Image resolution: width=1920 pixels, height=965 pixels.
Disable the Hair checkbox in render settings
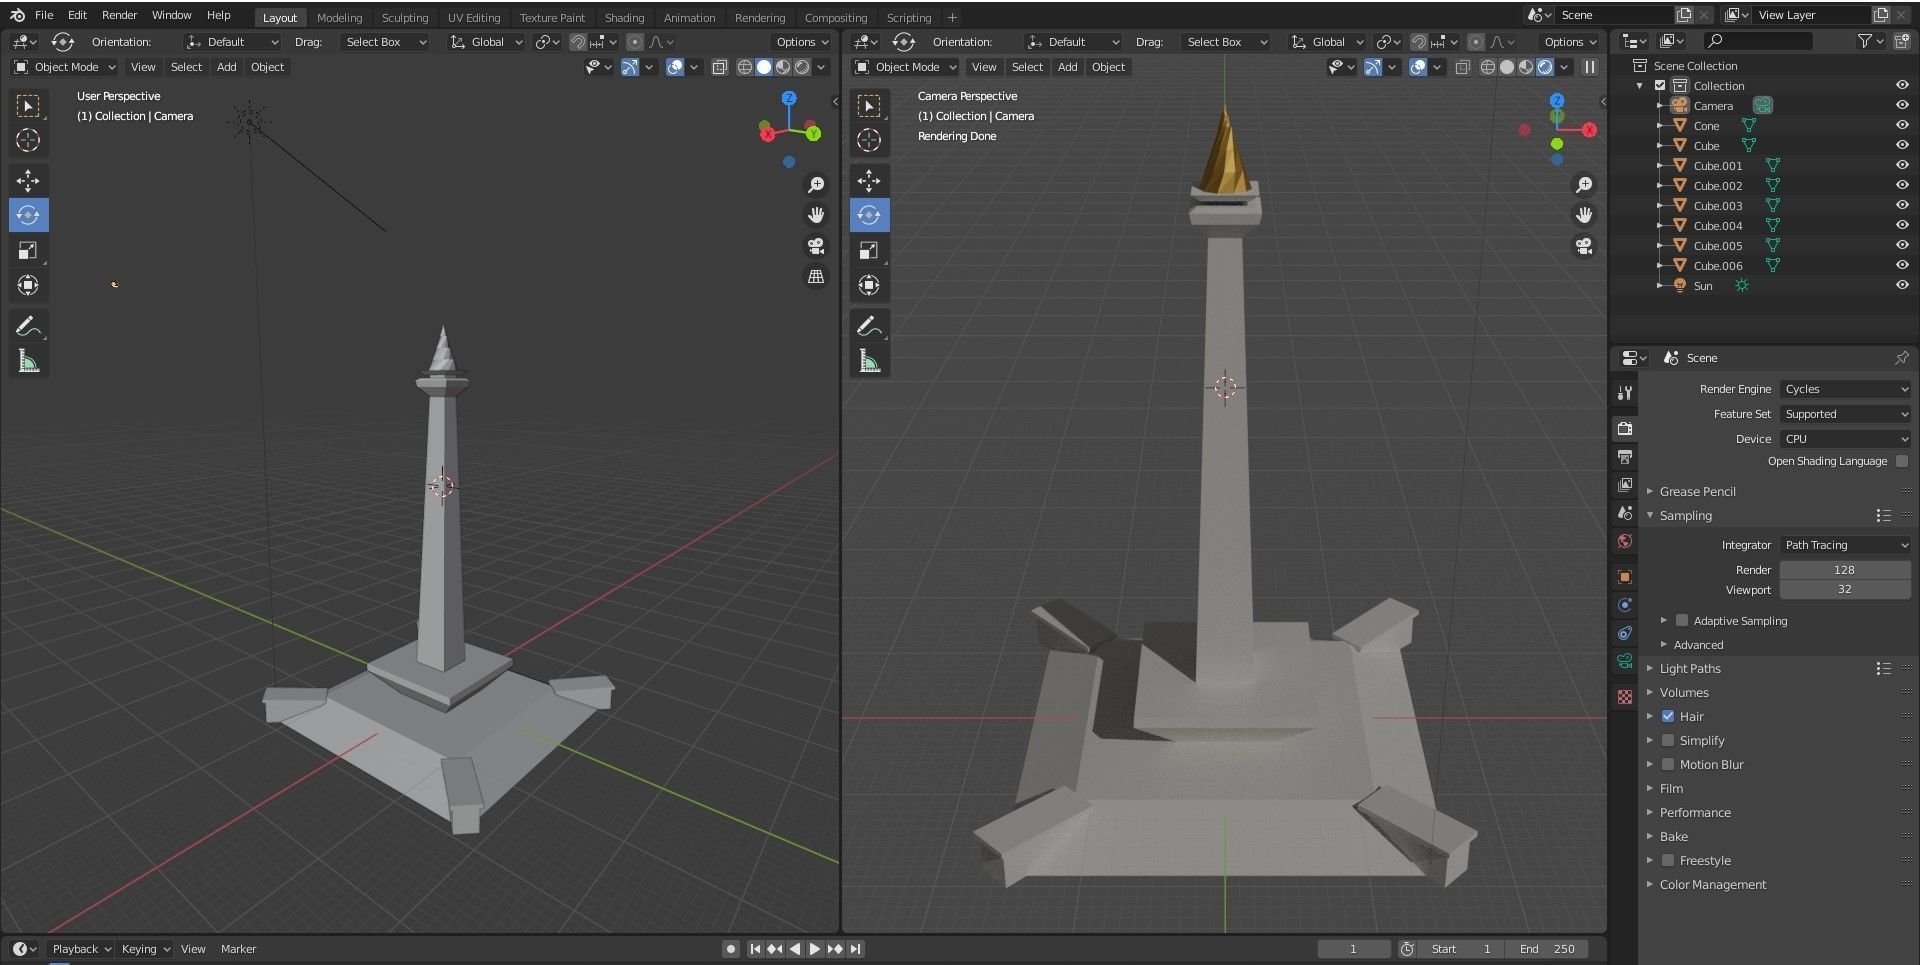coord(1668,716)
